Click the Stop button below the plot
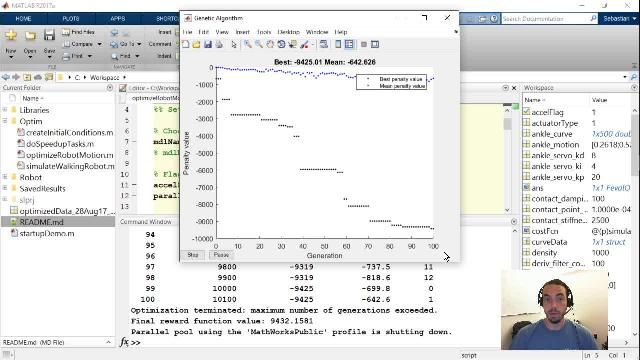Viewport: 640px width, 360px height. click(x=193, y=255)
